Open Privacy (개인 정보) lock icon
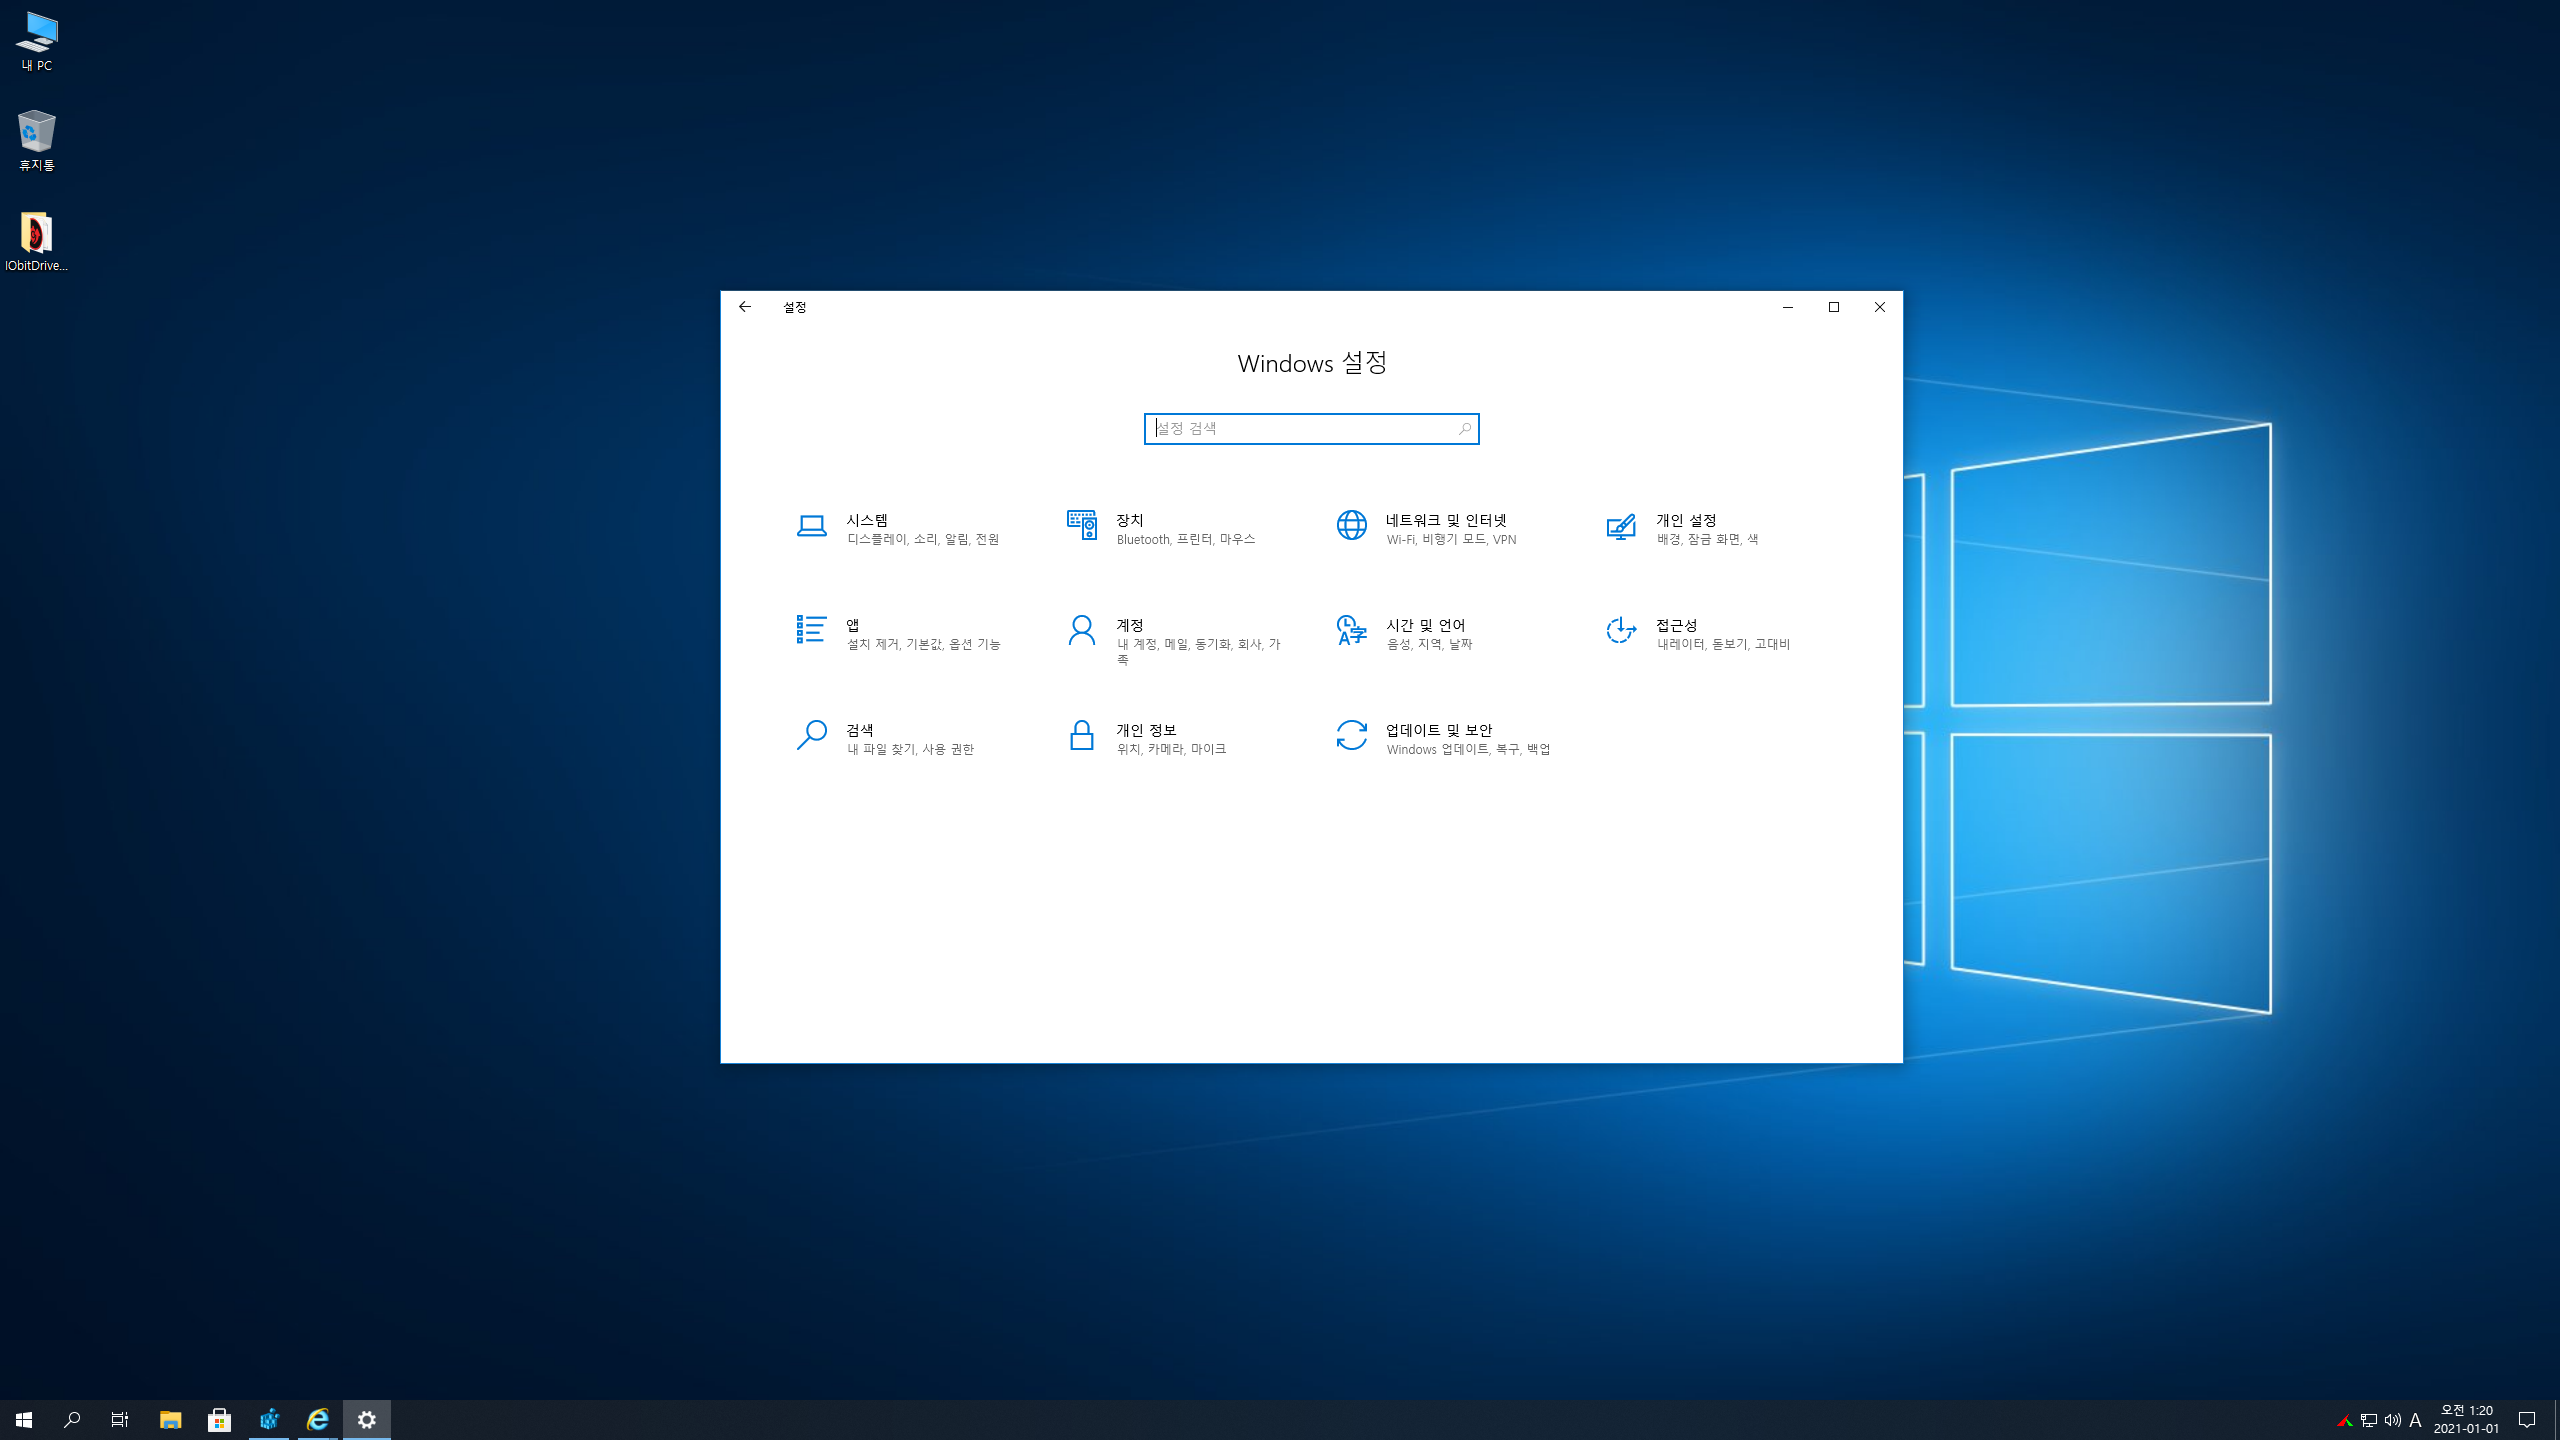2560x1440 pixels. [1081, 735]
